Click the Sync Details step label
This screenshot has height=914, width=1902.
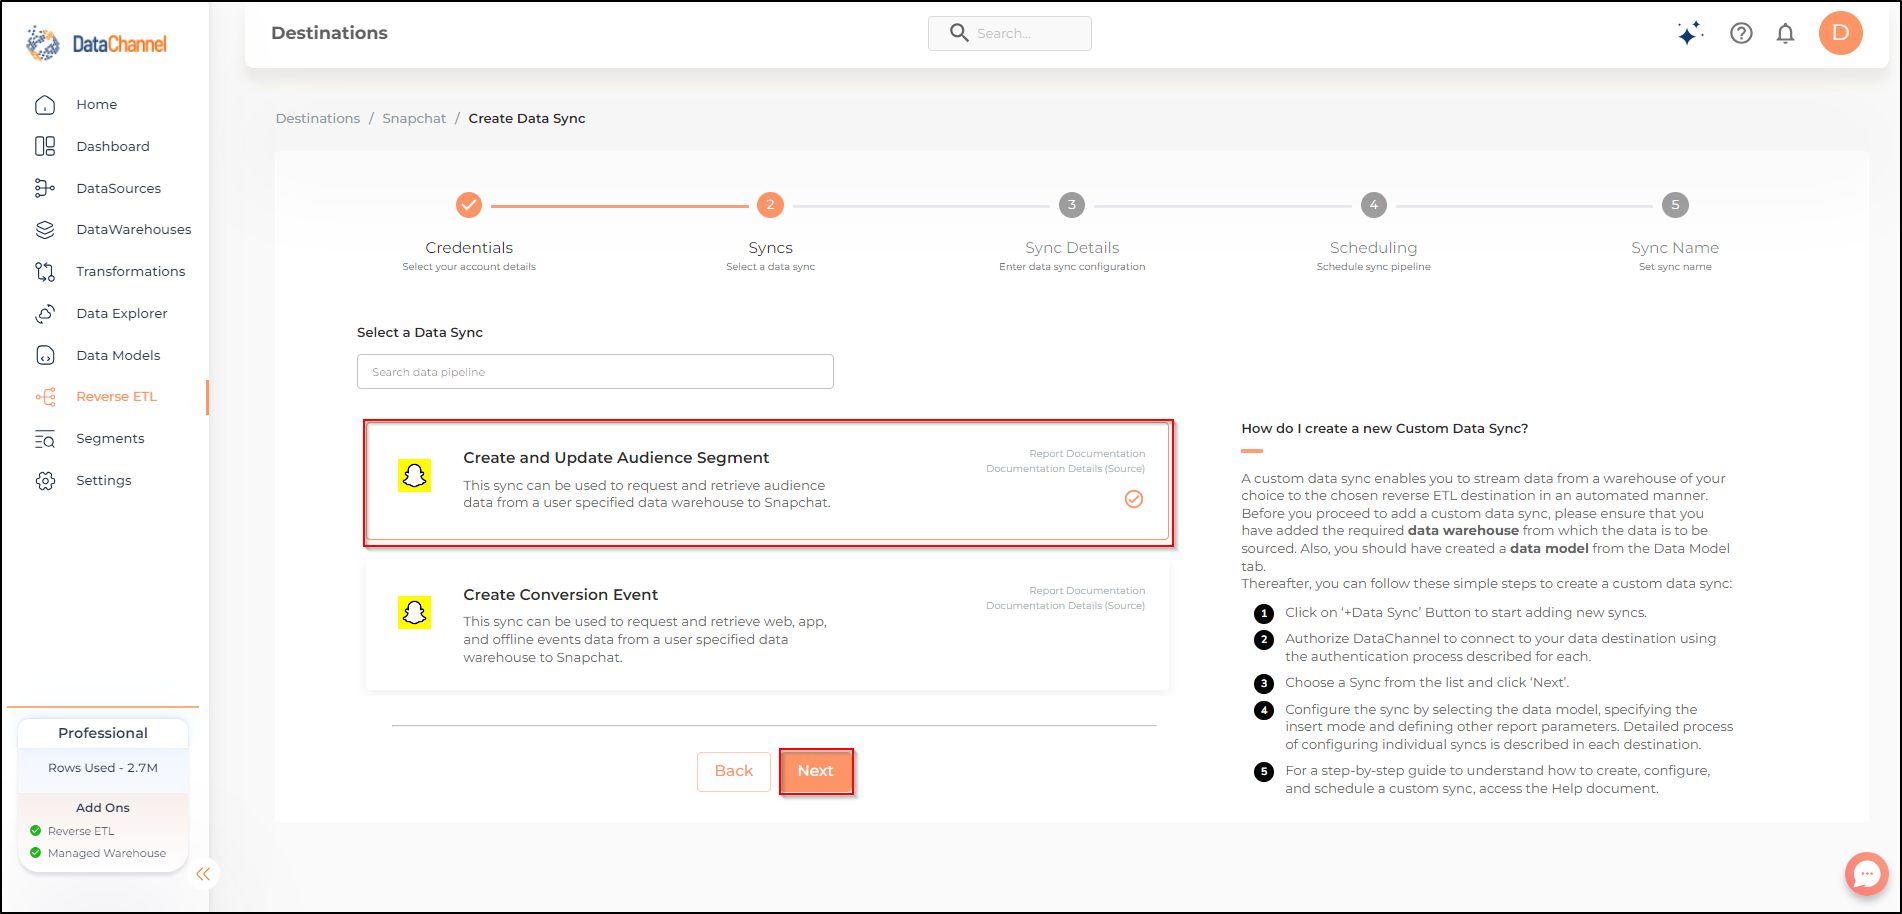(x=1072, y=248)
